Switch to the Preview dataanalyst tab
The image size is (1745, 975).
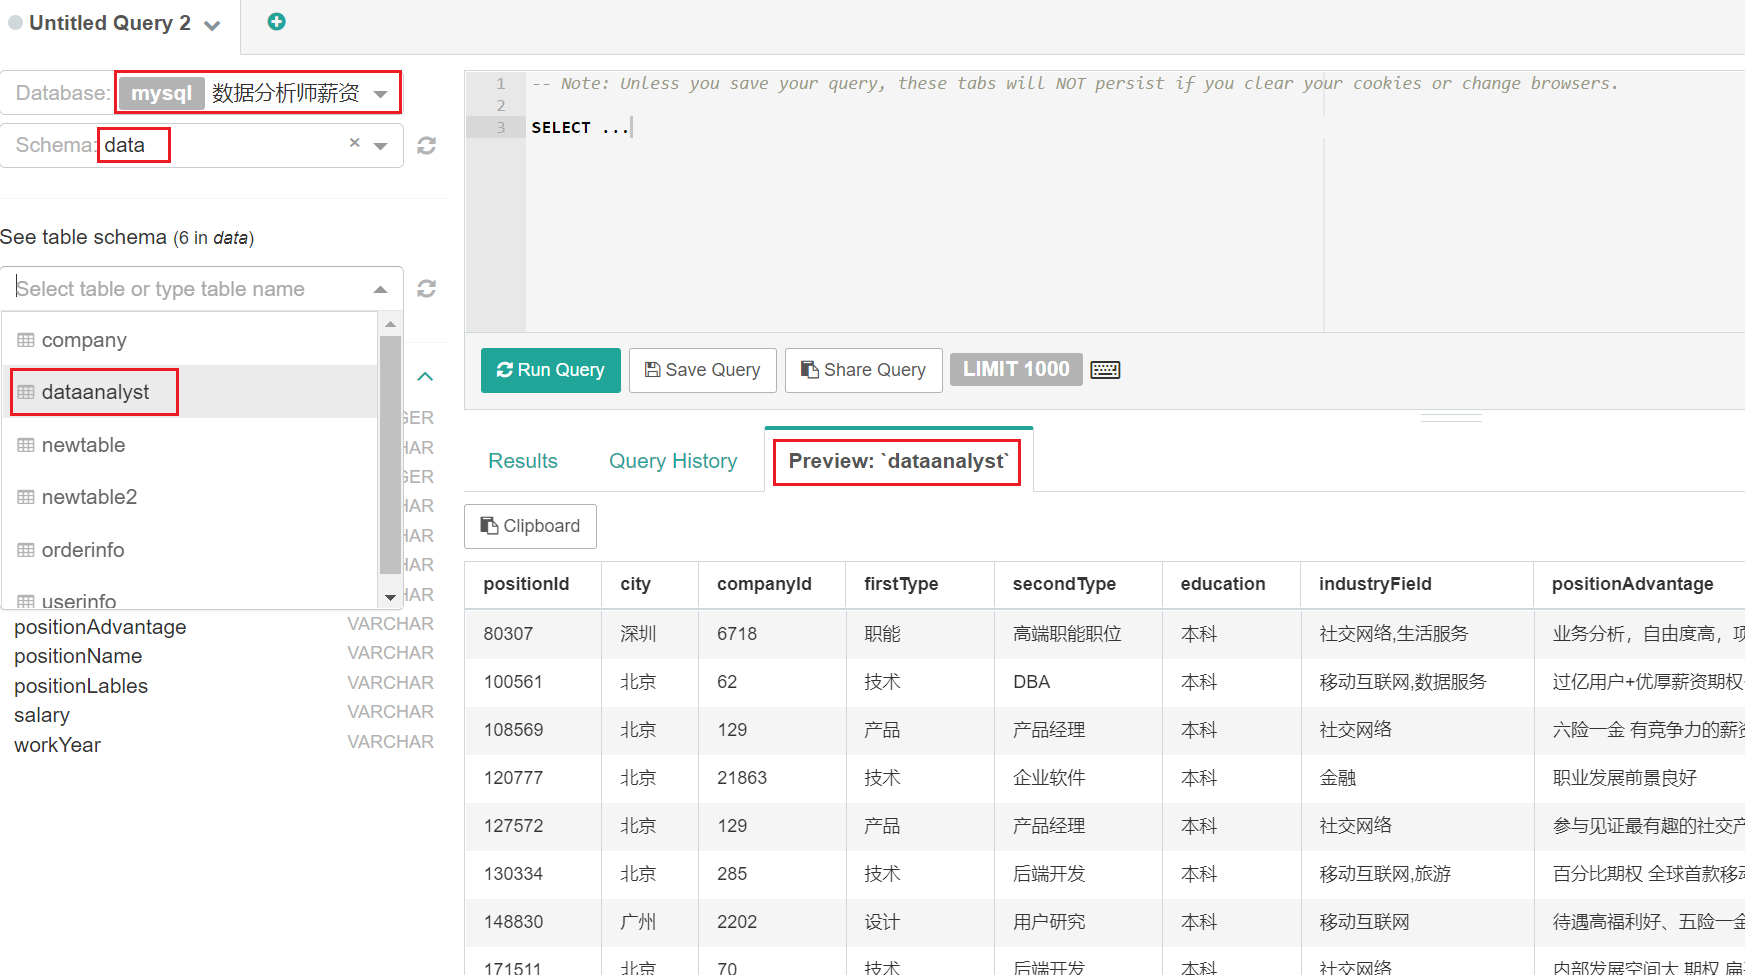tap(898, 461)
